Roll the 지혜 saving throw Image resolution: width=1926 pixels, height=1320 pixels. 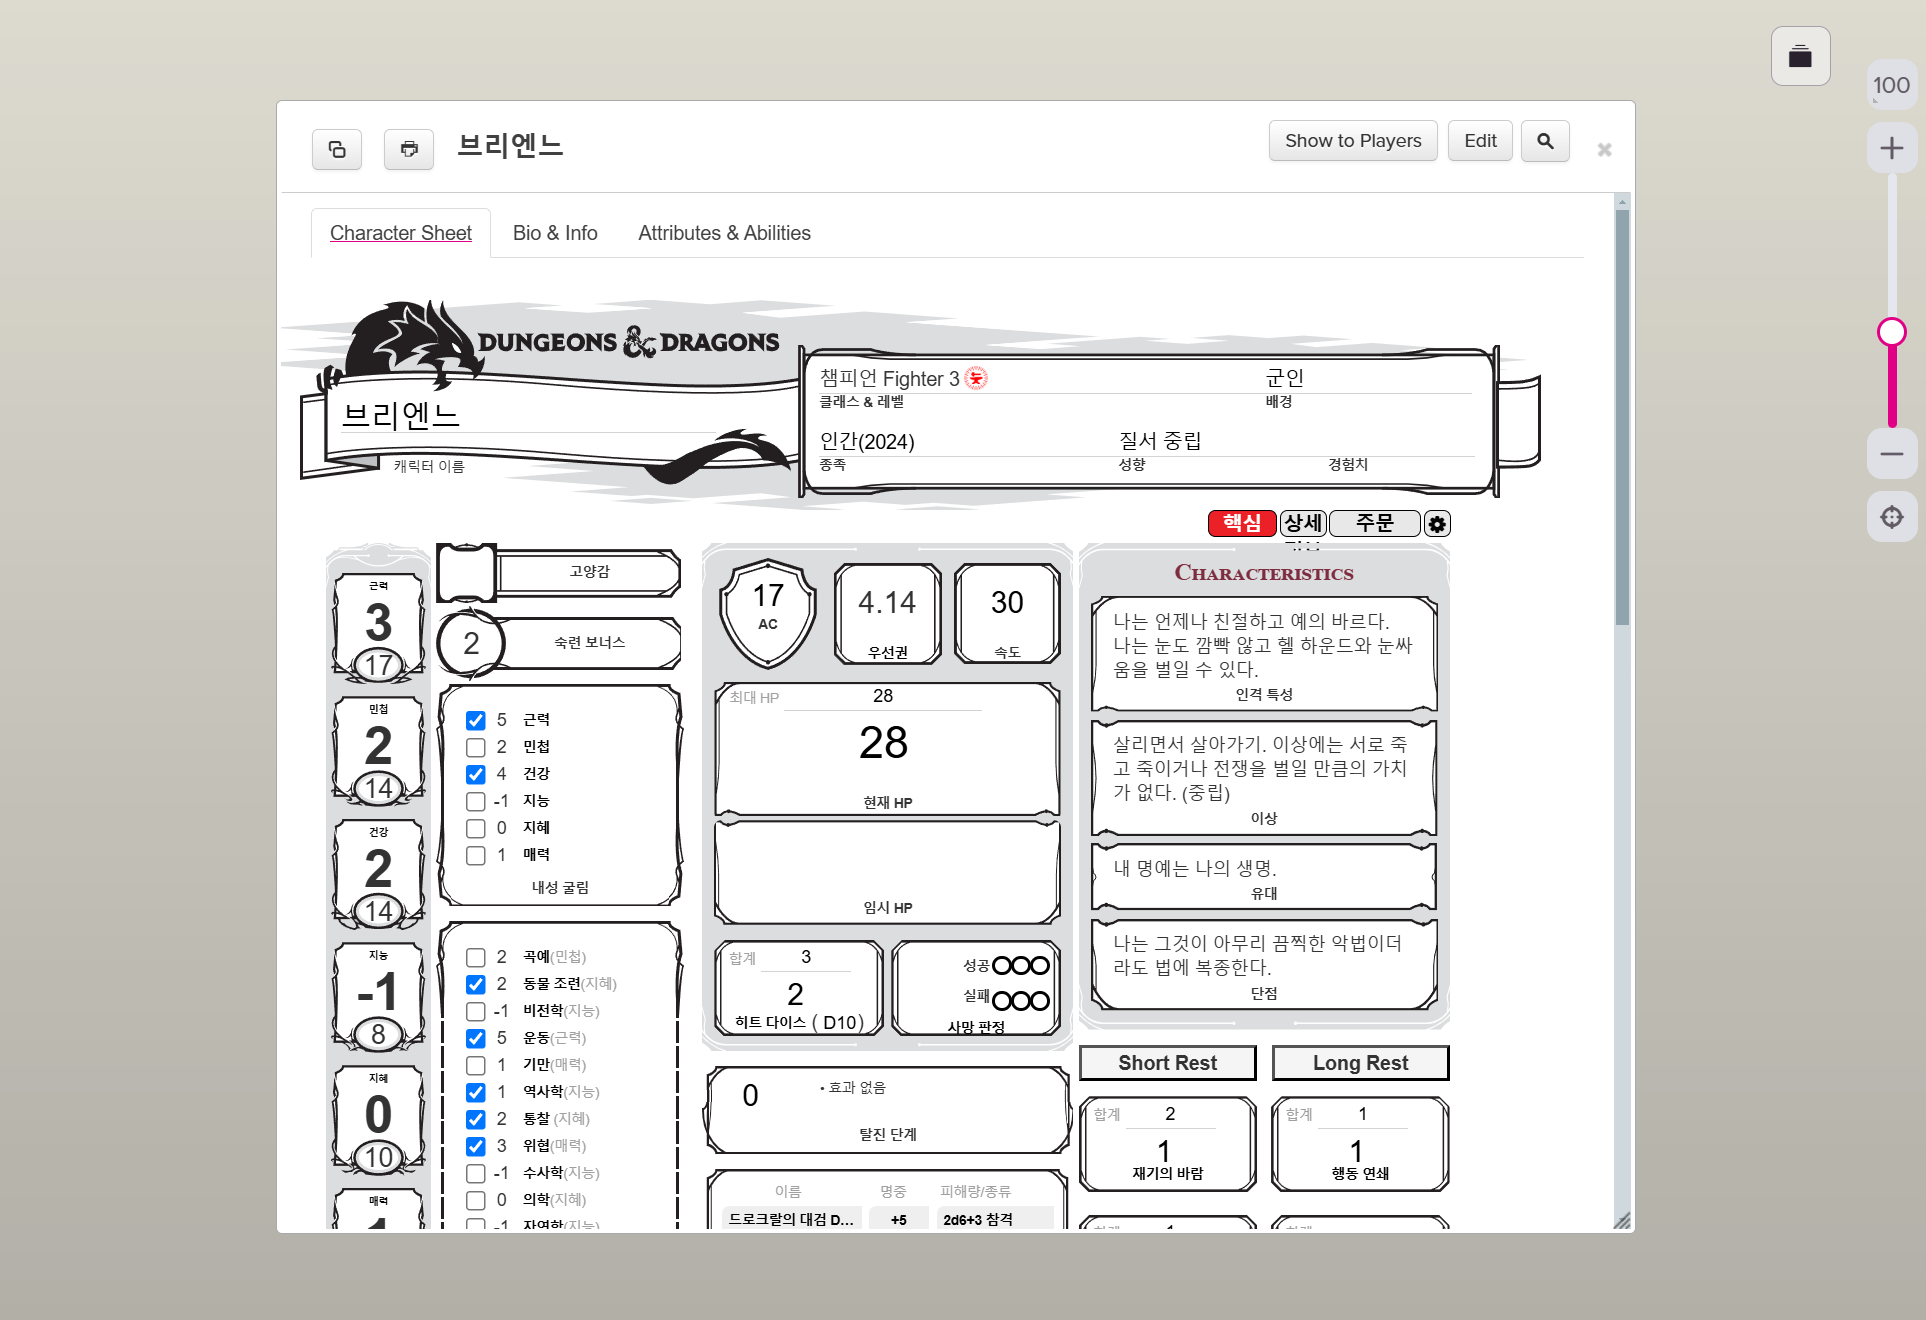(536, 828)
